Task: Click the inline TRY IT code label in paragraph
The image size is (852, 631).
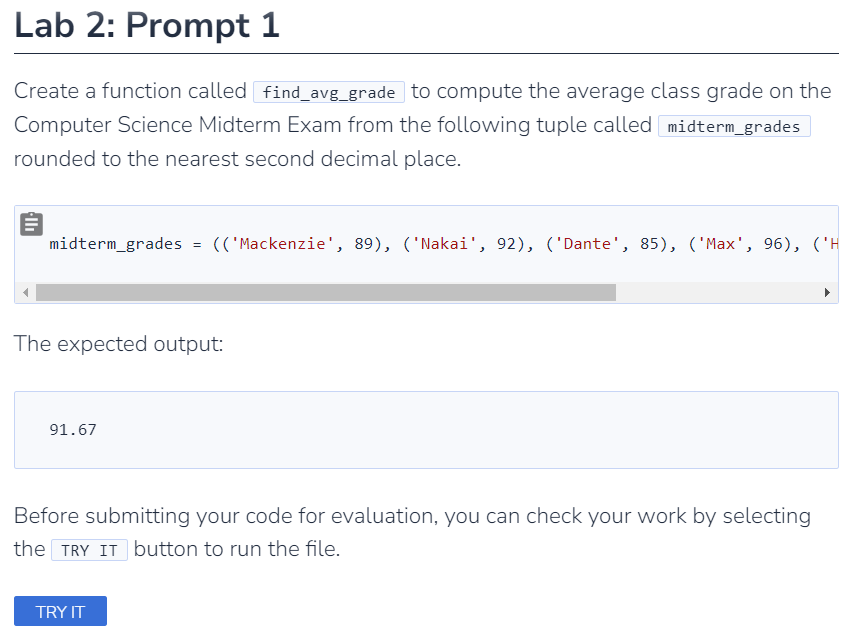Action: pos(90,550)
